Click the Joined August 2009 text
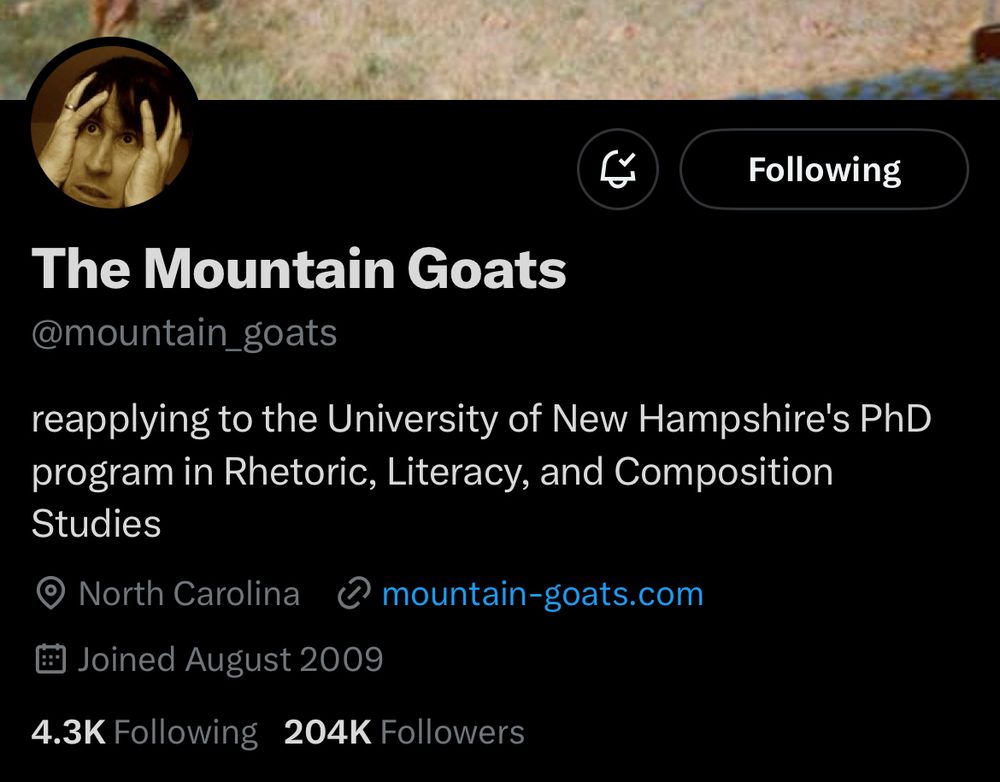 (231, 658)
